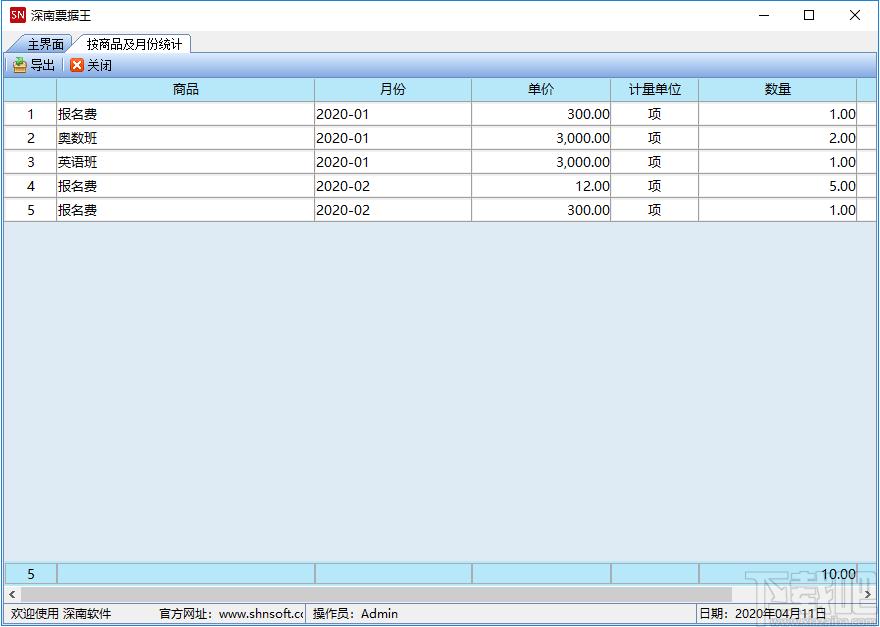Click the horizontal scrollbar thumb

tap(376, 594)
